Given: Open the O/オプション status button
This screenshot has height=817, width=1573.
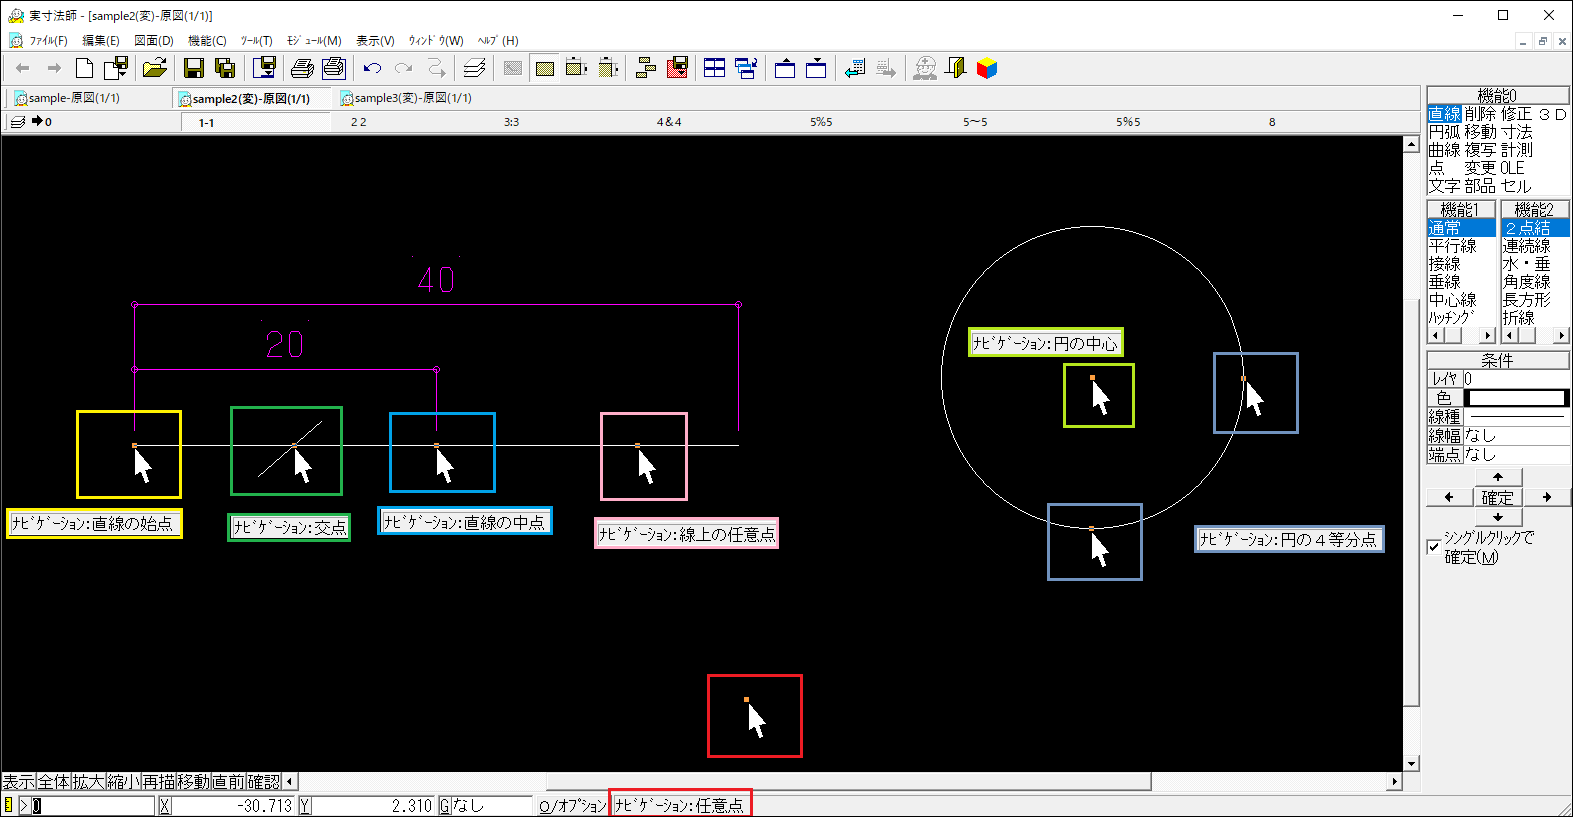Looking at the screenshot, I should 572,805.
